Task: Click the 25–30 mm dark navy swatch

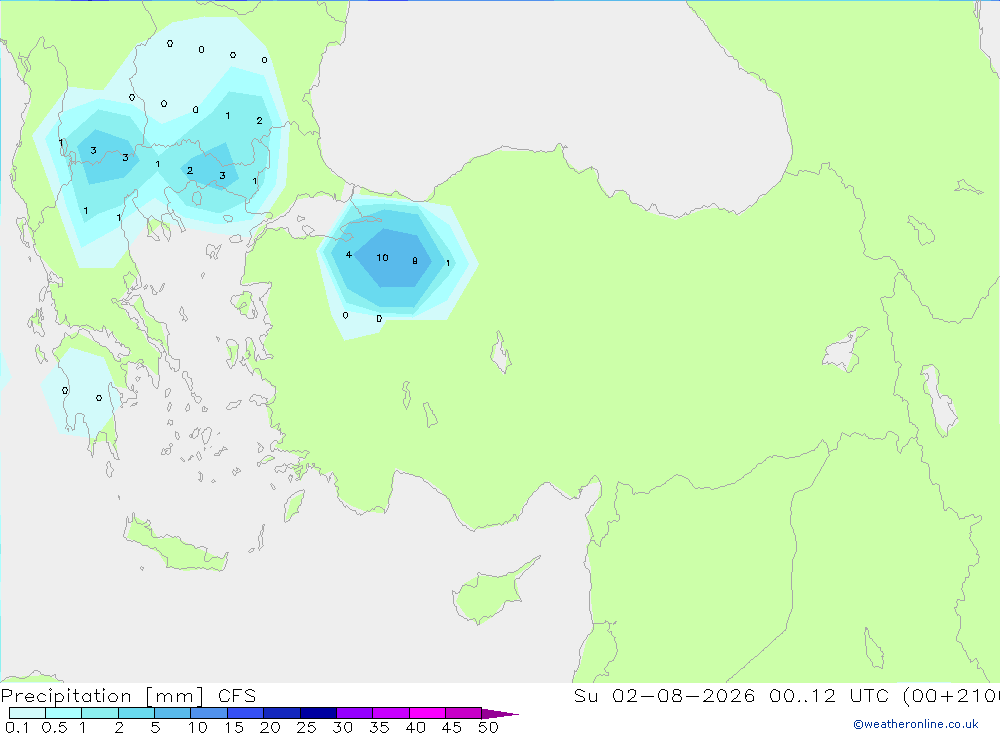Action: click(x=318, y=713)
